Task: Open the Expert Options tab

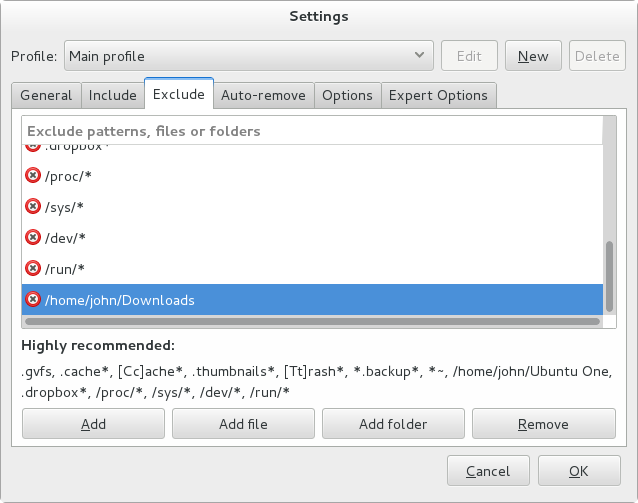Action: (x=438, y=96)
